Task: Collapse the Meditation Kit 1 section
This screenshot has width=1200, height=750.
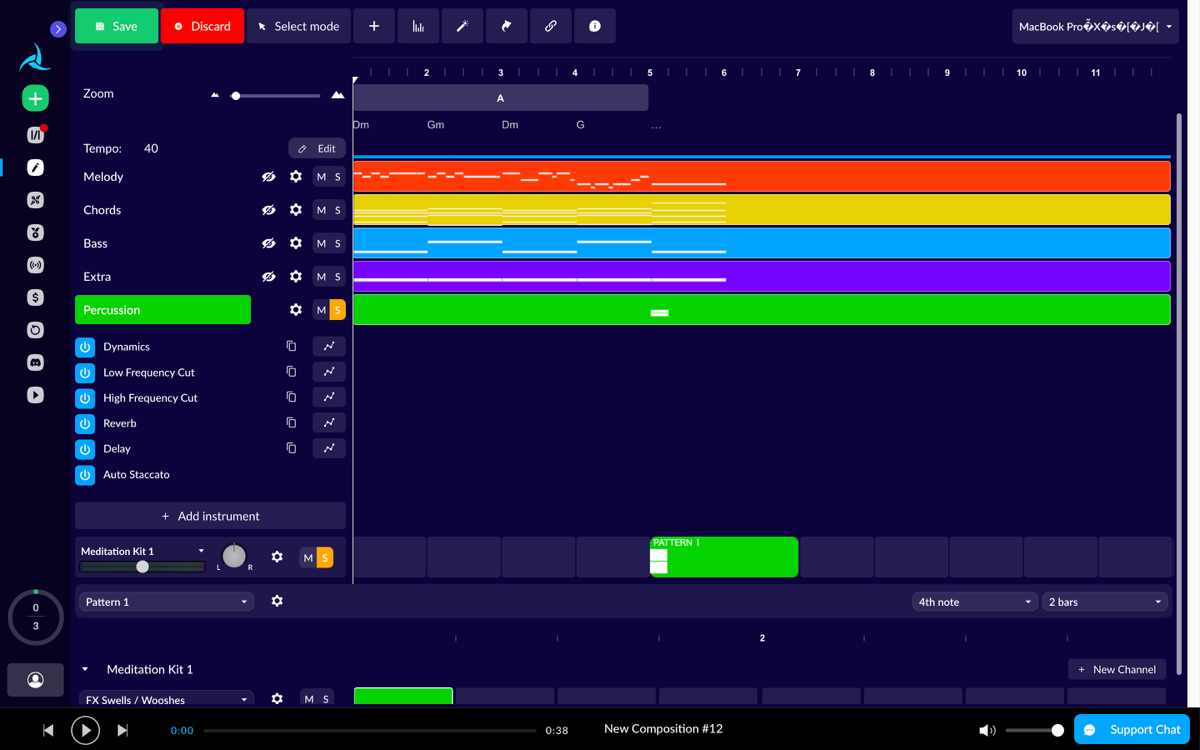Action: pos(85,670)
